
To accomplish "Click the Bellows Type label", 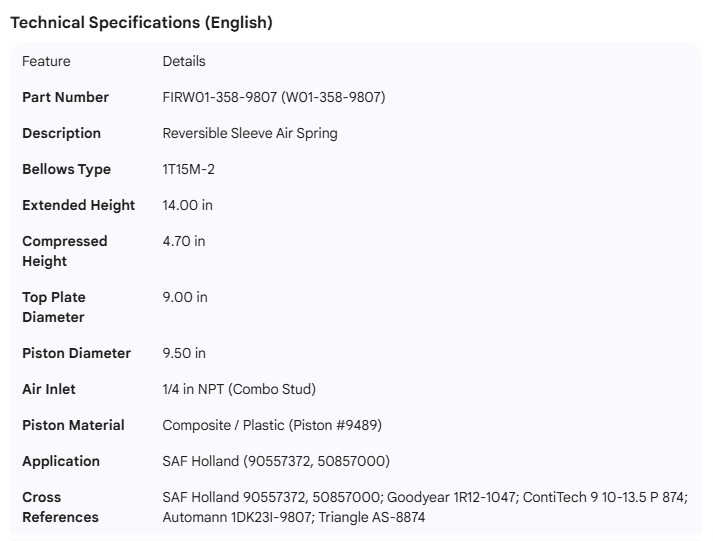I will point(66,169).
